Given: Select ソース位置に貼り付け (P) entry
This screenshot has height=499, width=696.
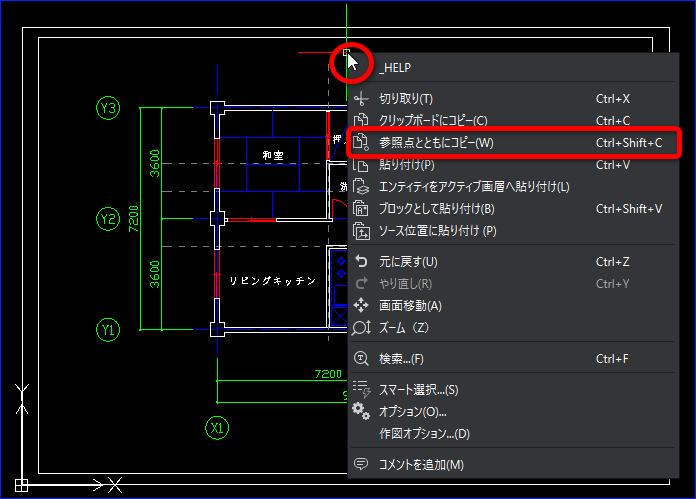Looking at the screenshot, I should (513, 231).
